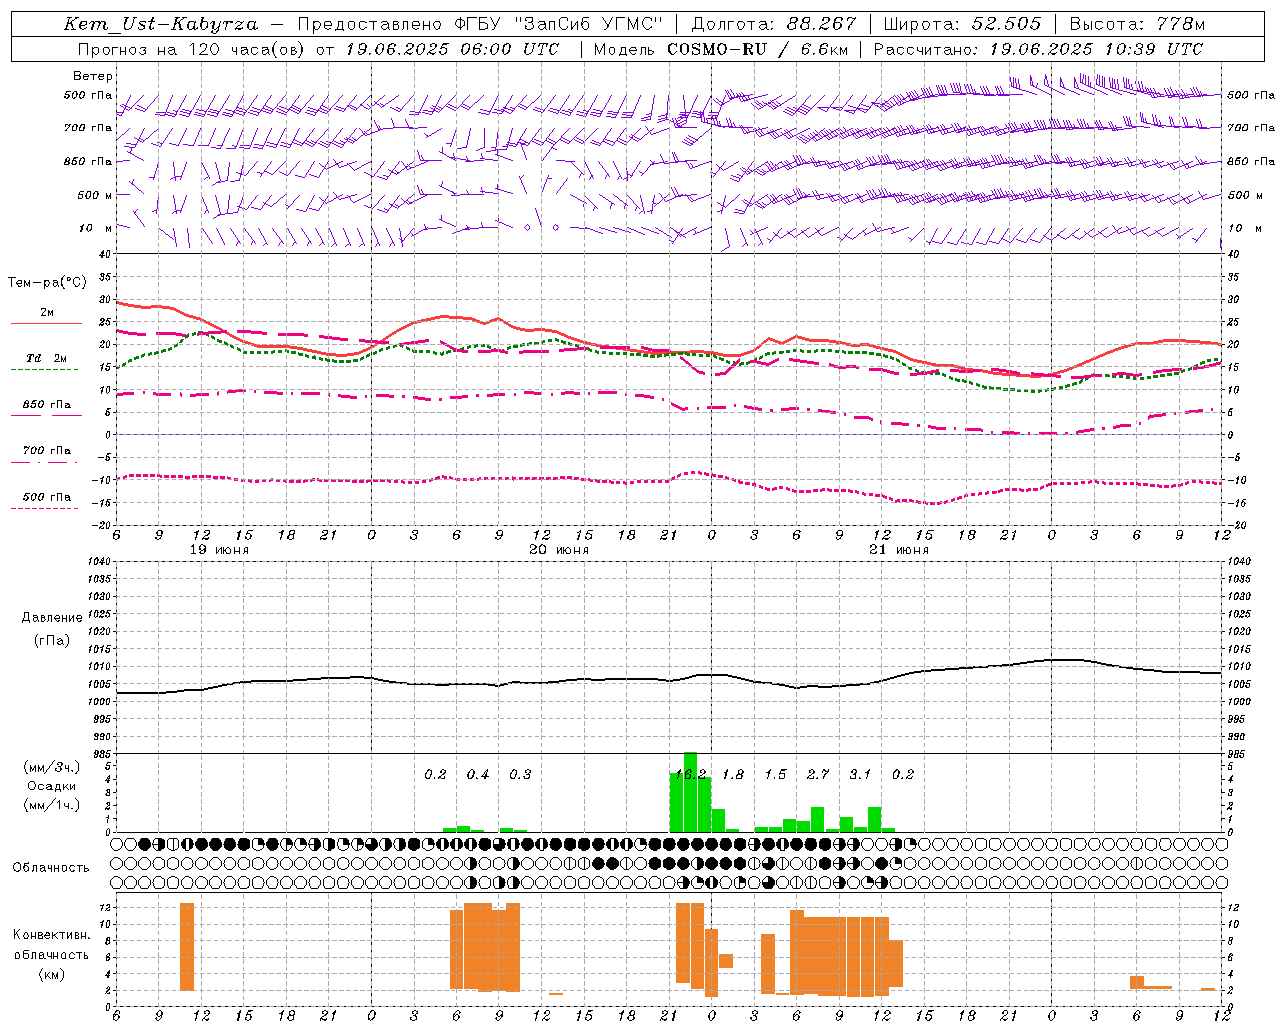This screenshot has width=1280, height=1024.
Task: Click the 2м temperature legend label
Action: (x=47, y=313)
